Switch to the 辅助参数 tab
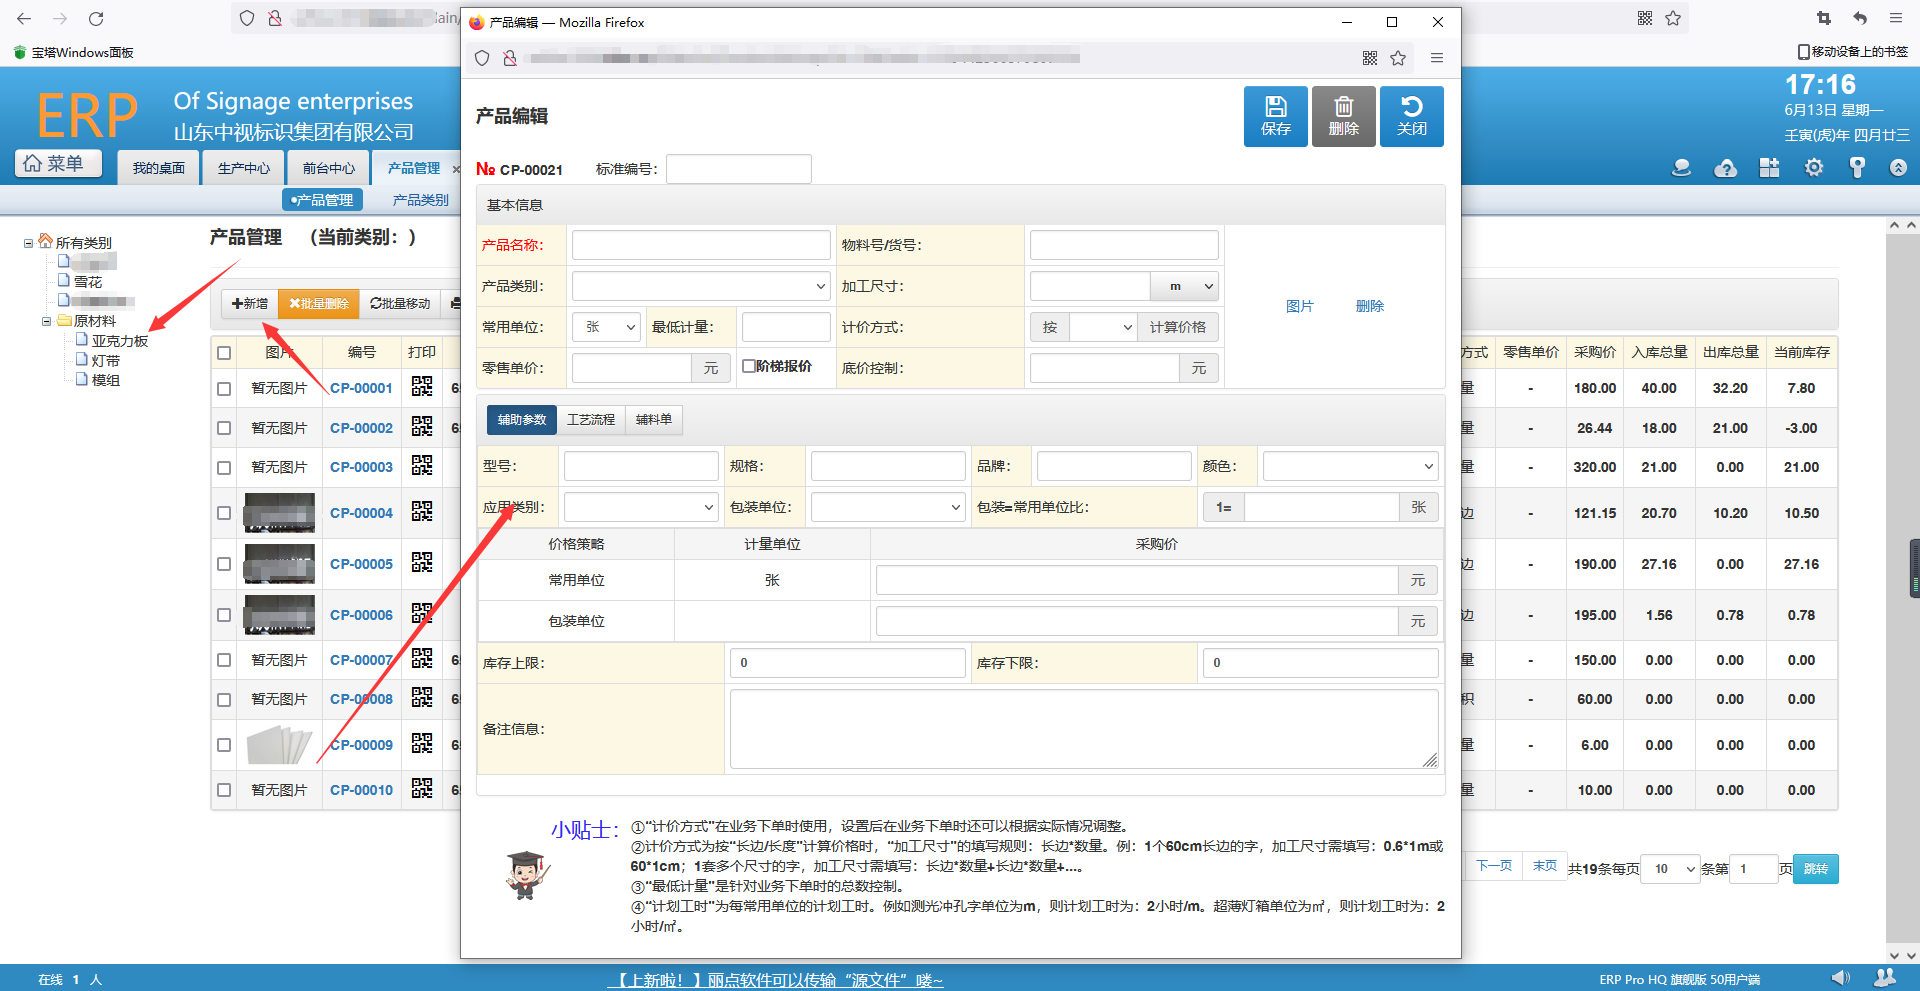 (x=522, y=420)
